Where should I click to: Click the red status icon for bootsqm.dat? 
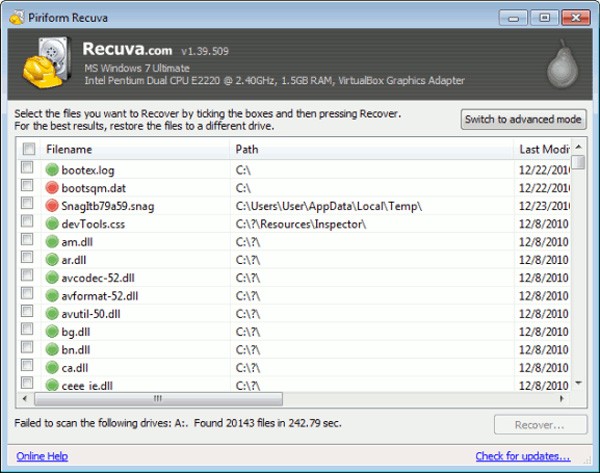pos(53,188)
